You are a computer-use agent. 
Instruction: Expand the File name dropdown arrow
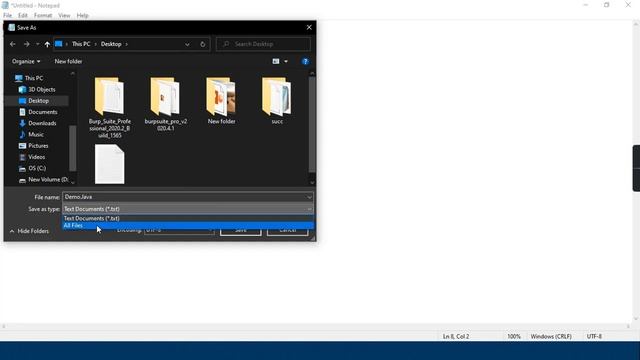coord(309,197)
